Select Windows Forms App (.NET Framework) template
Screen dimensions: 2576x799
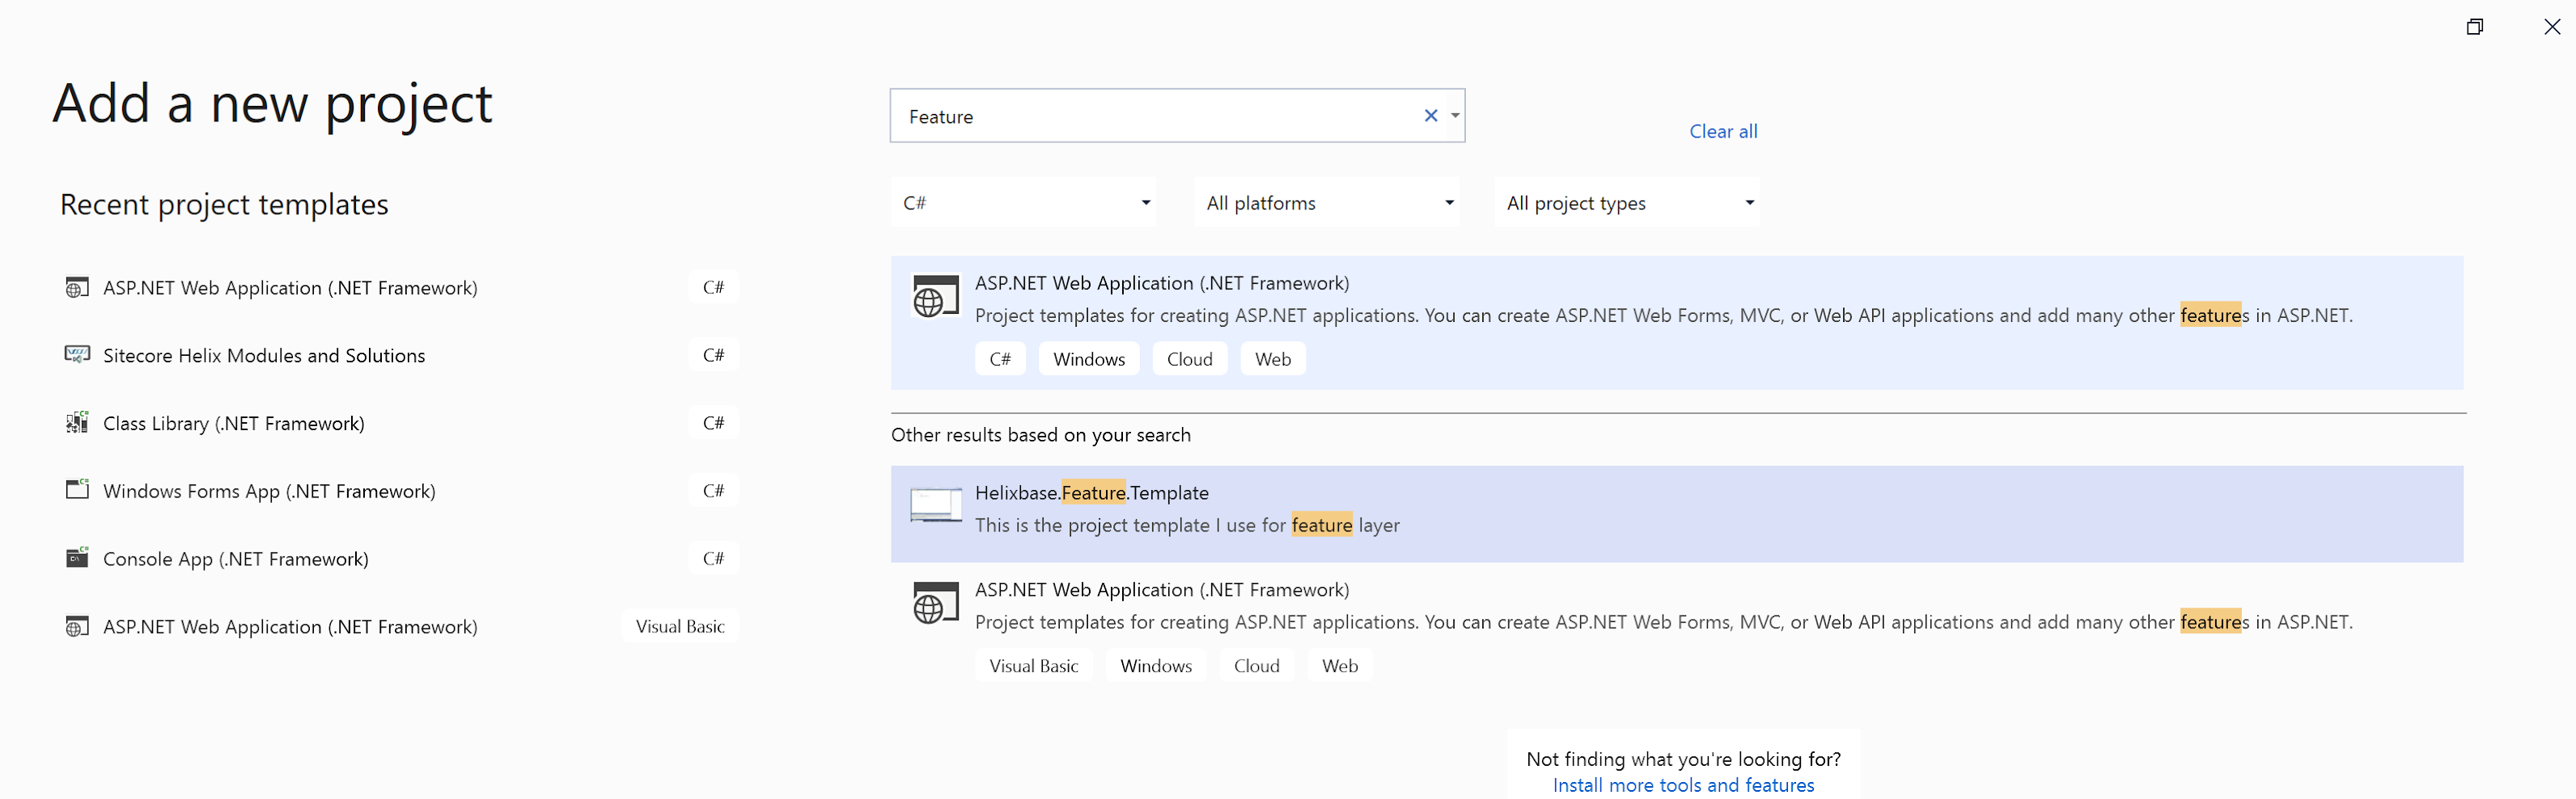[400, 491]
